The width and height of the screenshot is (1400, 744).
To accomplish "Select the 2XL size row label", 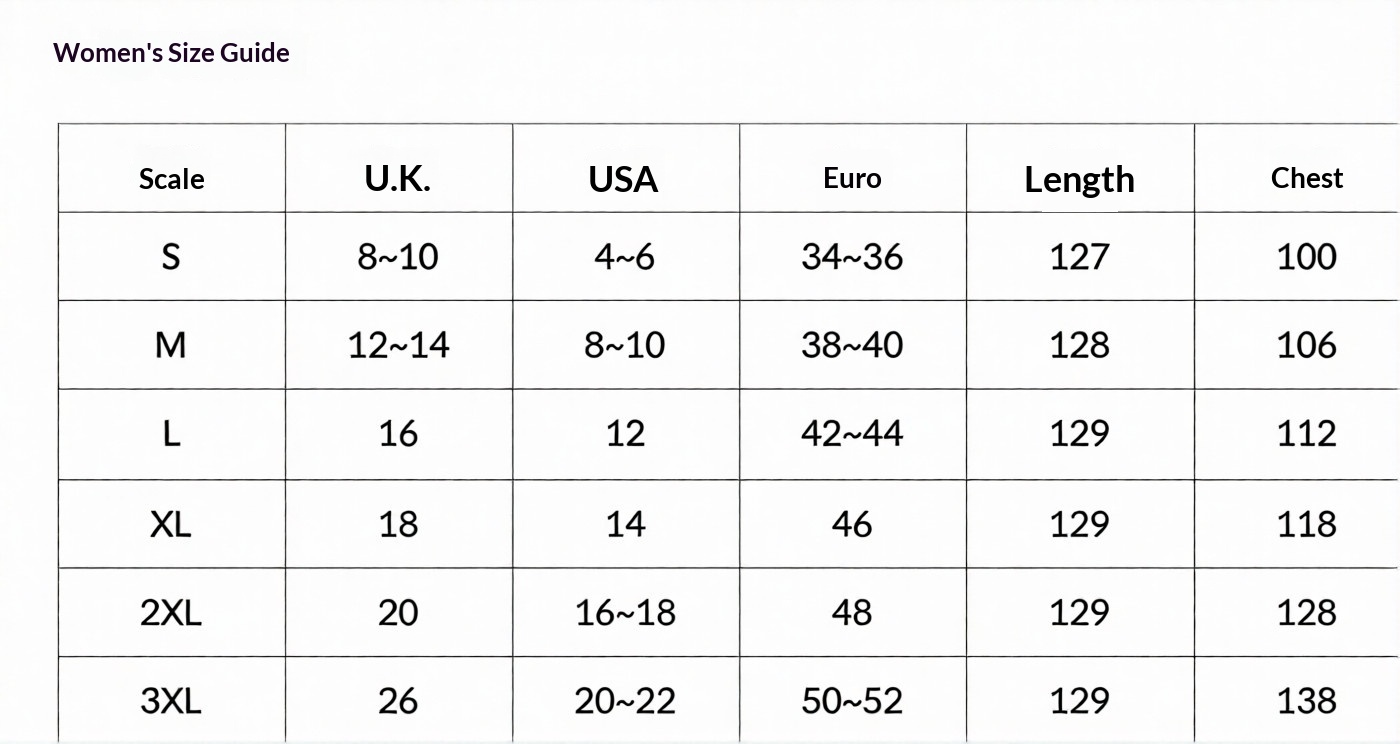I will tap(171, 612).
